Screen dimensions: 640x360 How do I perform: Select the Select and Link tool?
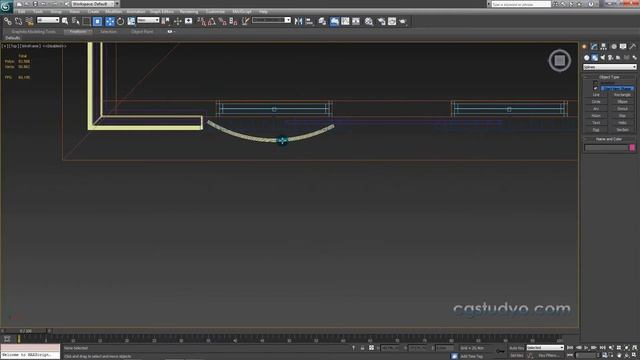[7, 21]
